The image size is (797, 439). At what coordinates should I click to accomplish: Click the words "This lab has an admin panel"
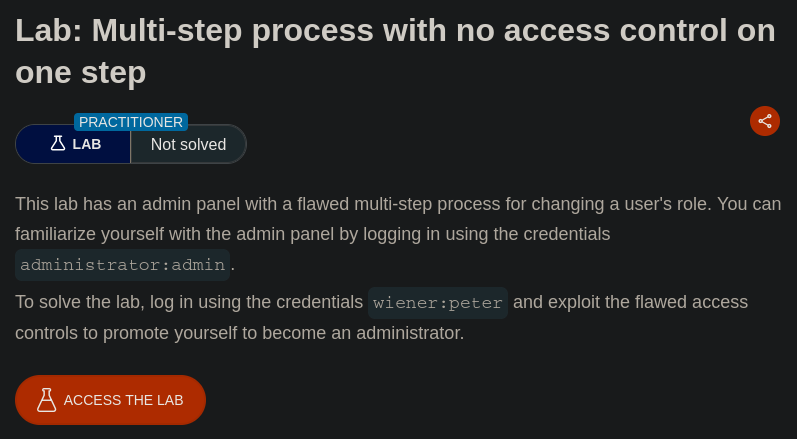tap(121, 204)
